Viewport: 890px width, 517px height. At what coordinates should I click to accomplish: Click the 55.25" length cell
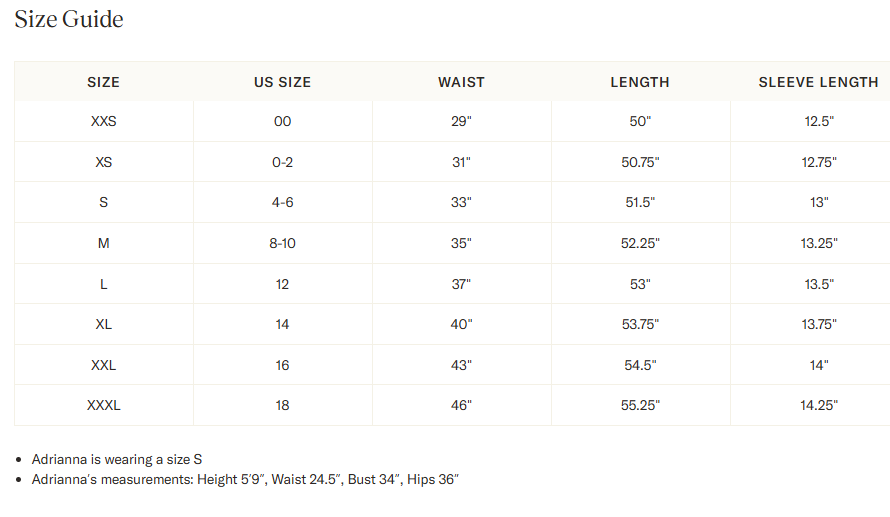(x=640, y=406)
